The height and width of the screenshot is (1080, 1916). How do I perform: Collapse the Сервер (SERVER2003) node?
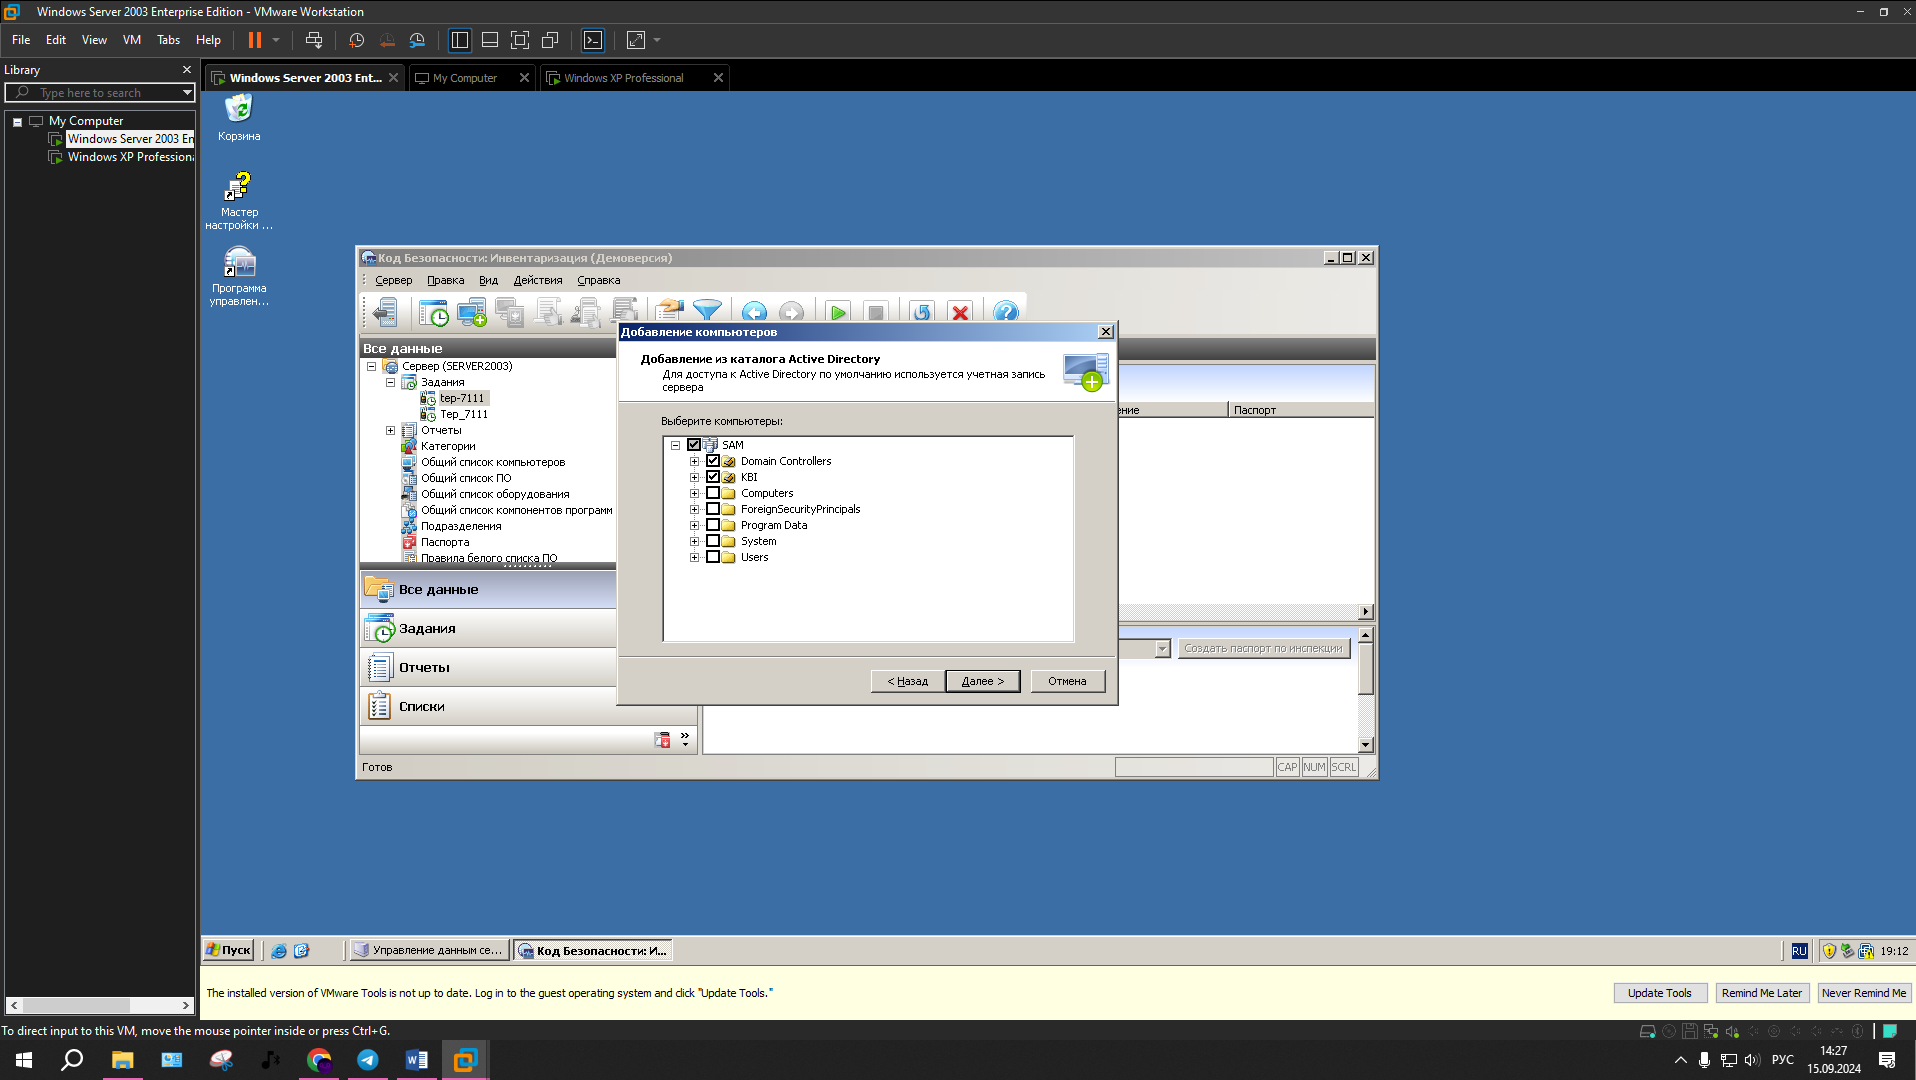pos(371,366)
